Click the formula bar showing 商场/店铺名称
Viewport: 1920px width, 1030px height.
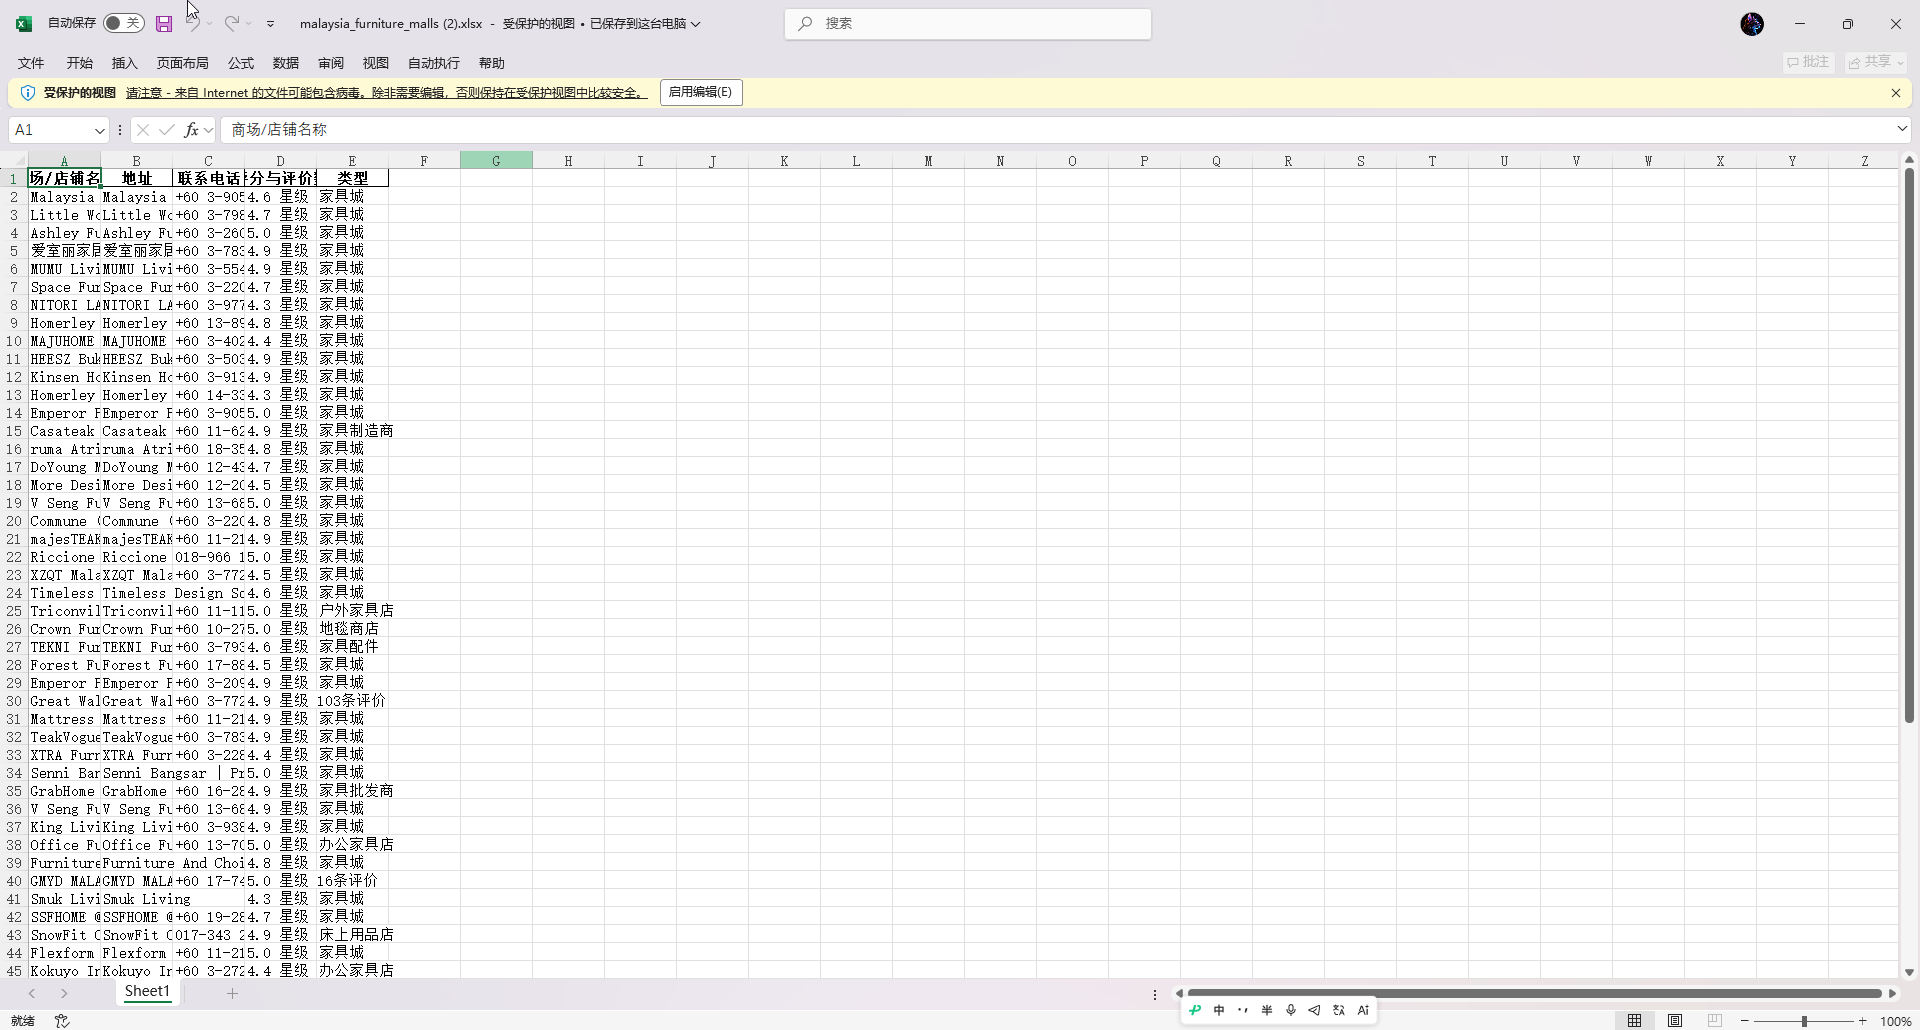tap(1058, 130)
